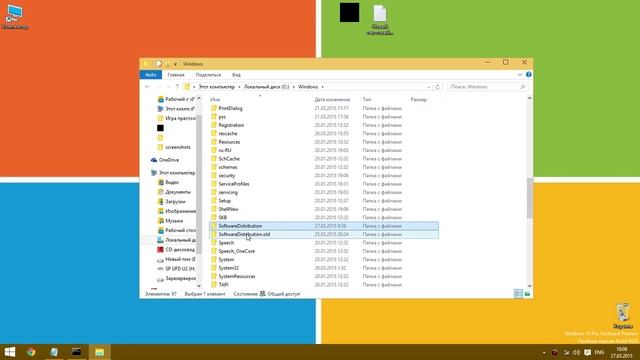Select the System32 folder
Screen dimensions: 640x360
click(228, 268)
